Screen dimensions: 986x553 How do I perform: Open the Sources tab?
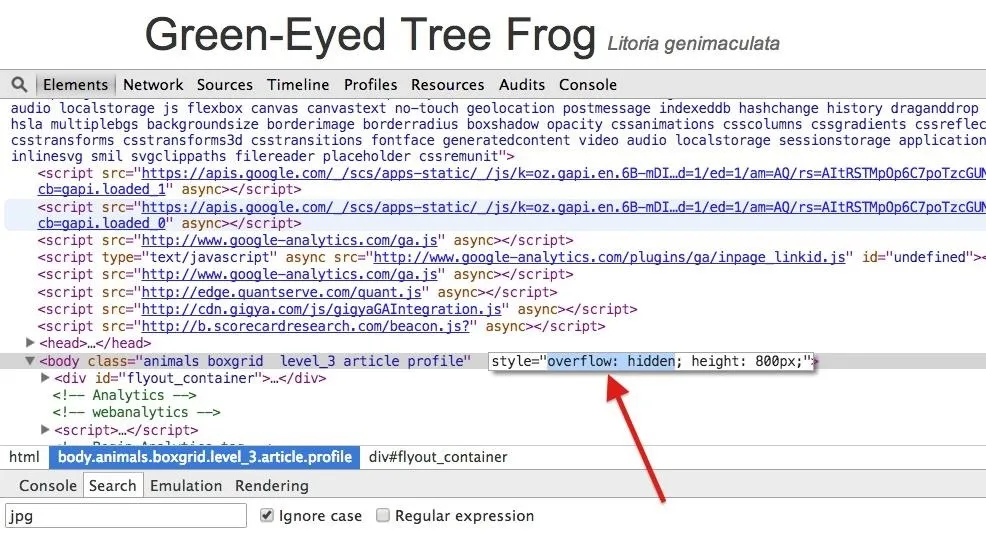pyautogui.click(x=224, y=85)
